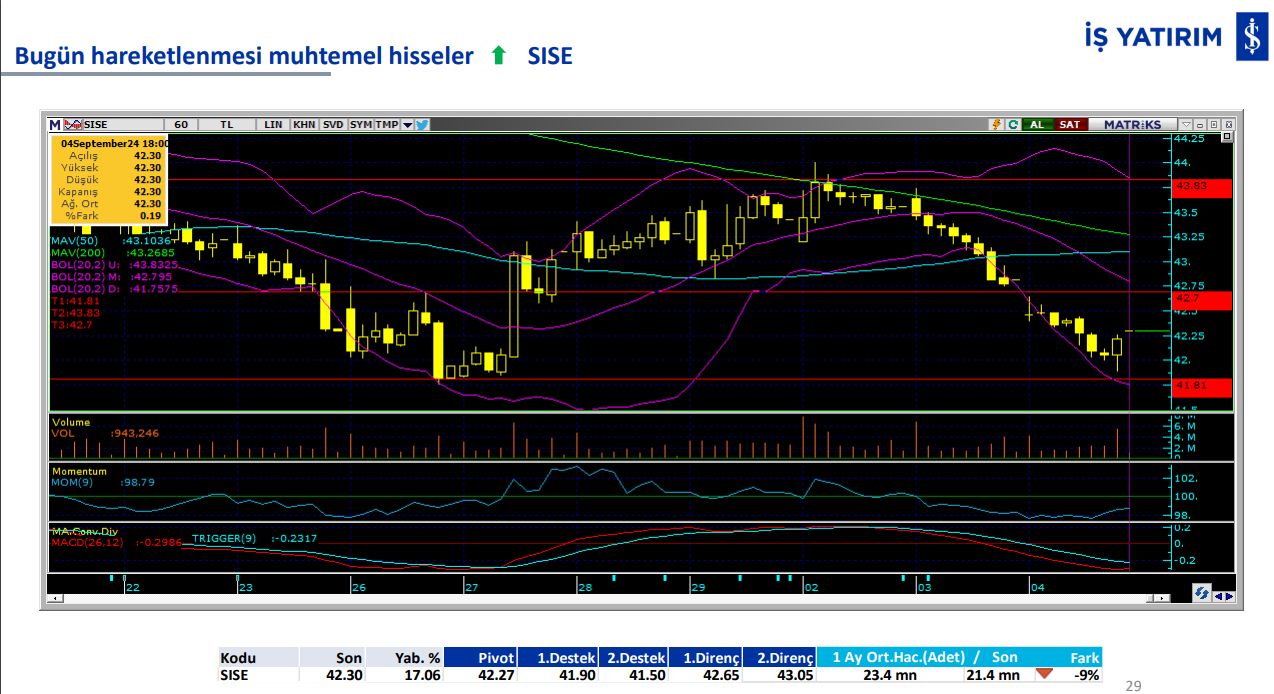Select the TMP template item
Screen dimensions: 1274x694
click(387, 125)
